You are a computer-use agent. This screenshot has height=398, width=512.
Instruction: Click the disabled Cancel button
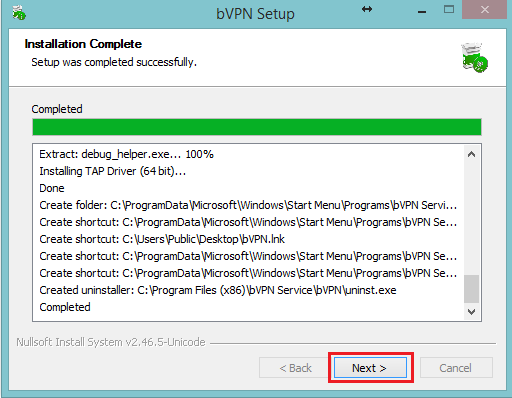click(x=456, y=368)
